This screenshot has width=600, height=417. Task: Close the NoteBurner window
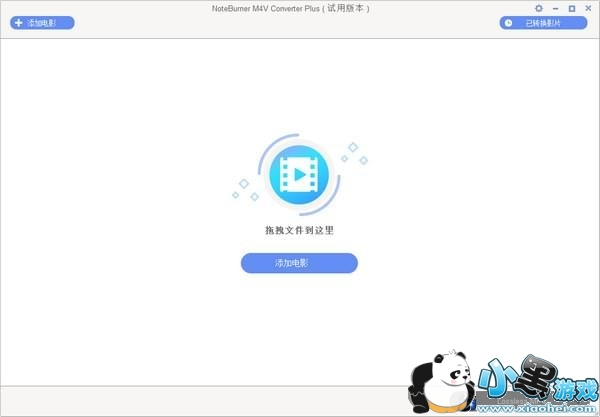[x=588, y=8]
